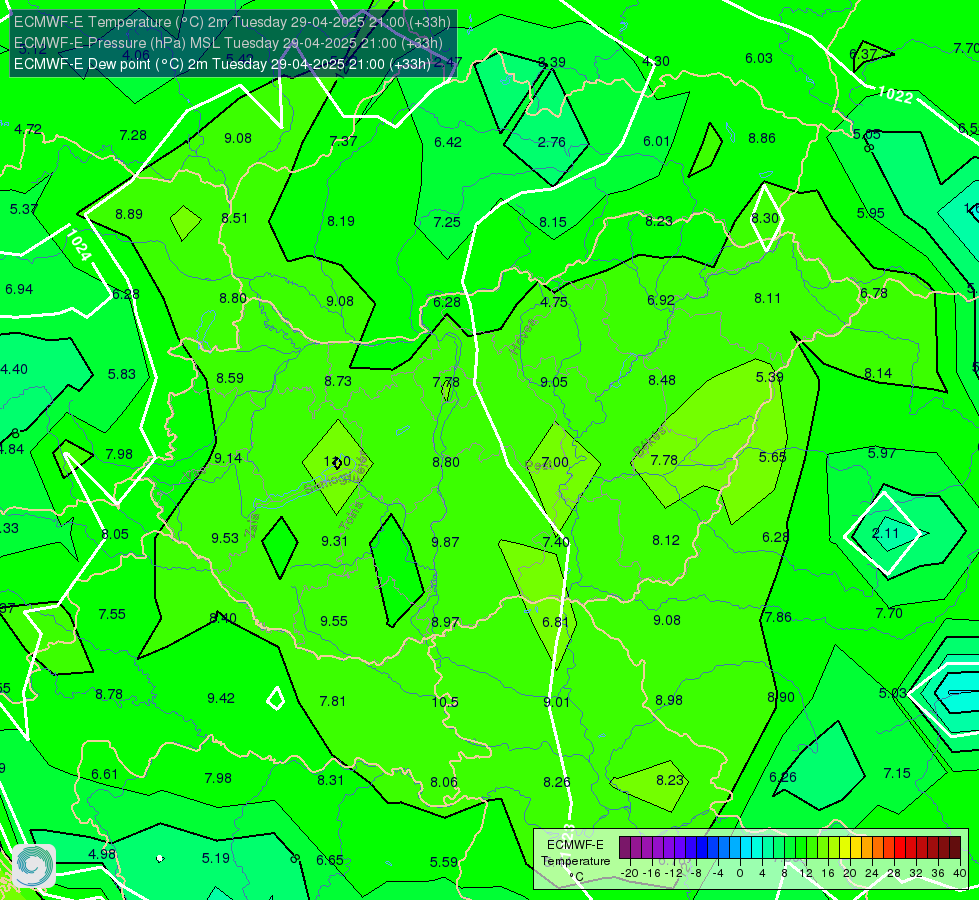Click the 7.15 dew point value
The width and height of the screenshot is (979, 900).
[897, 773]
